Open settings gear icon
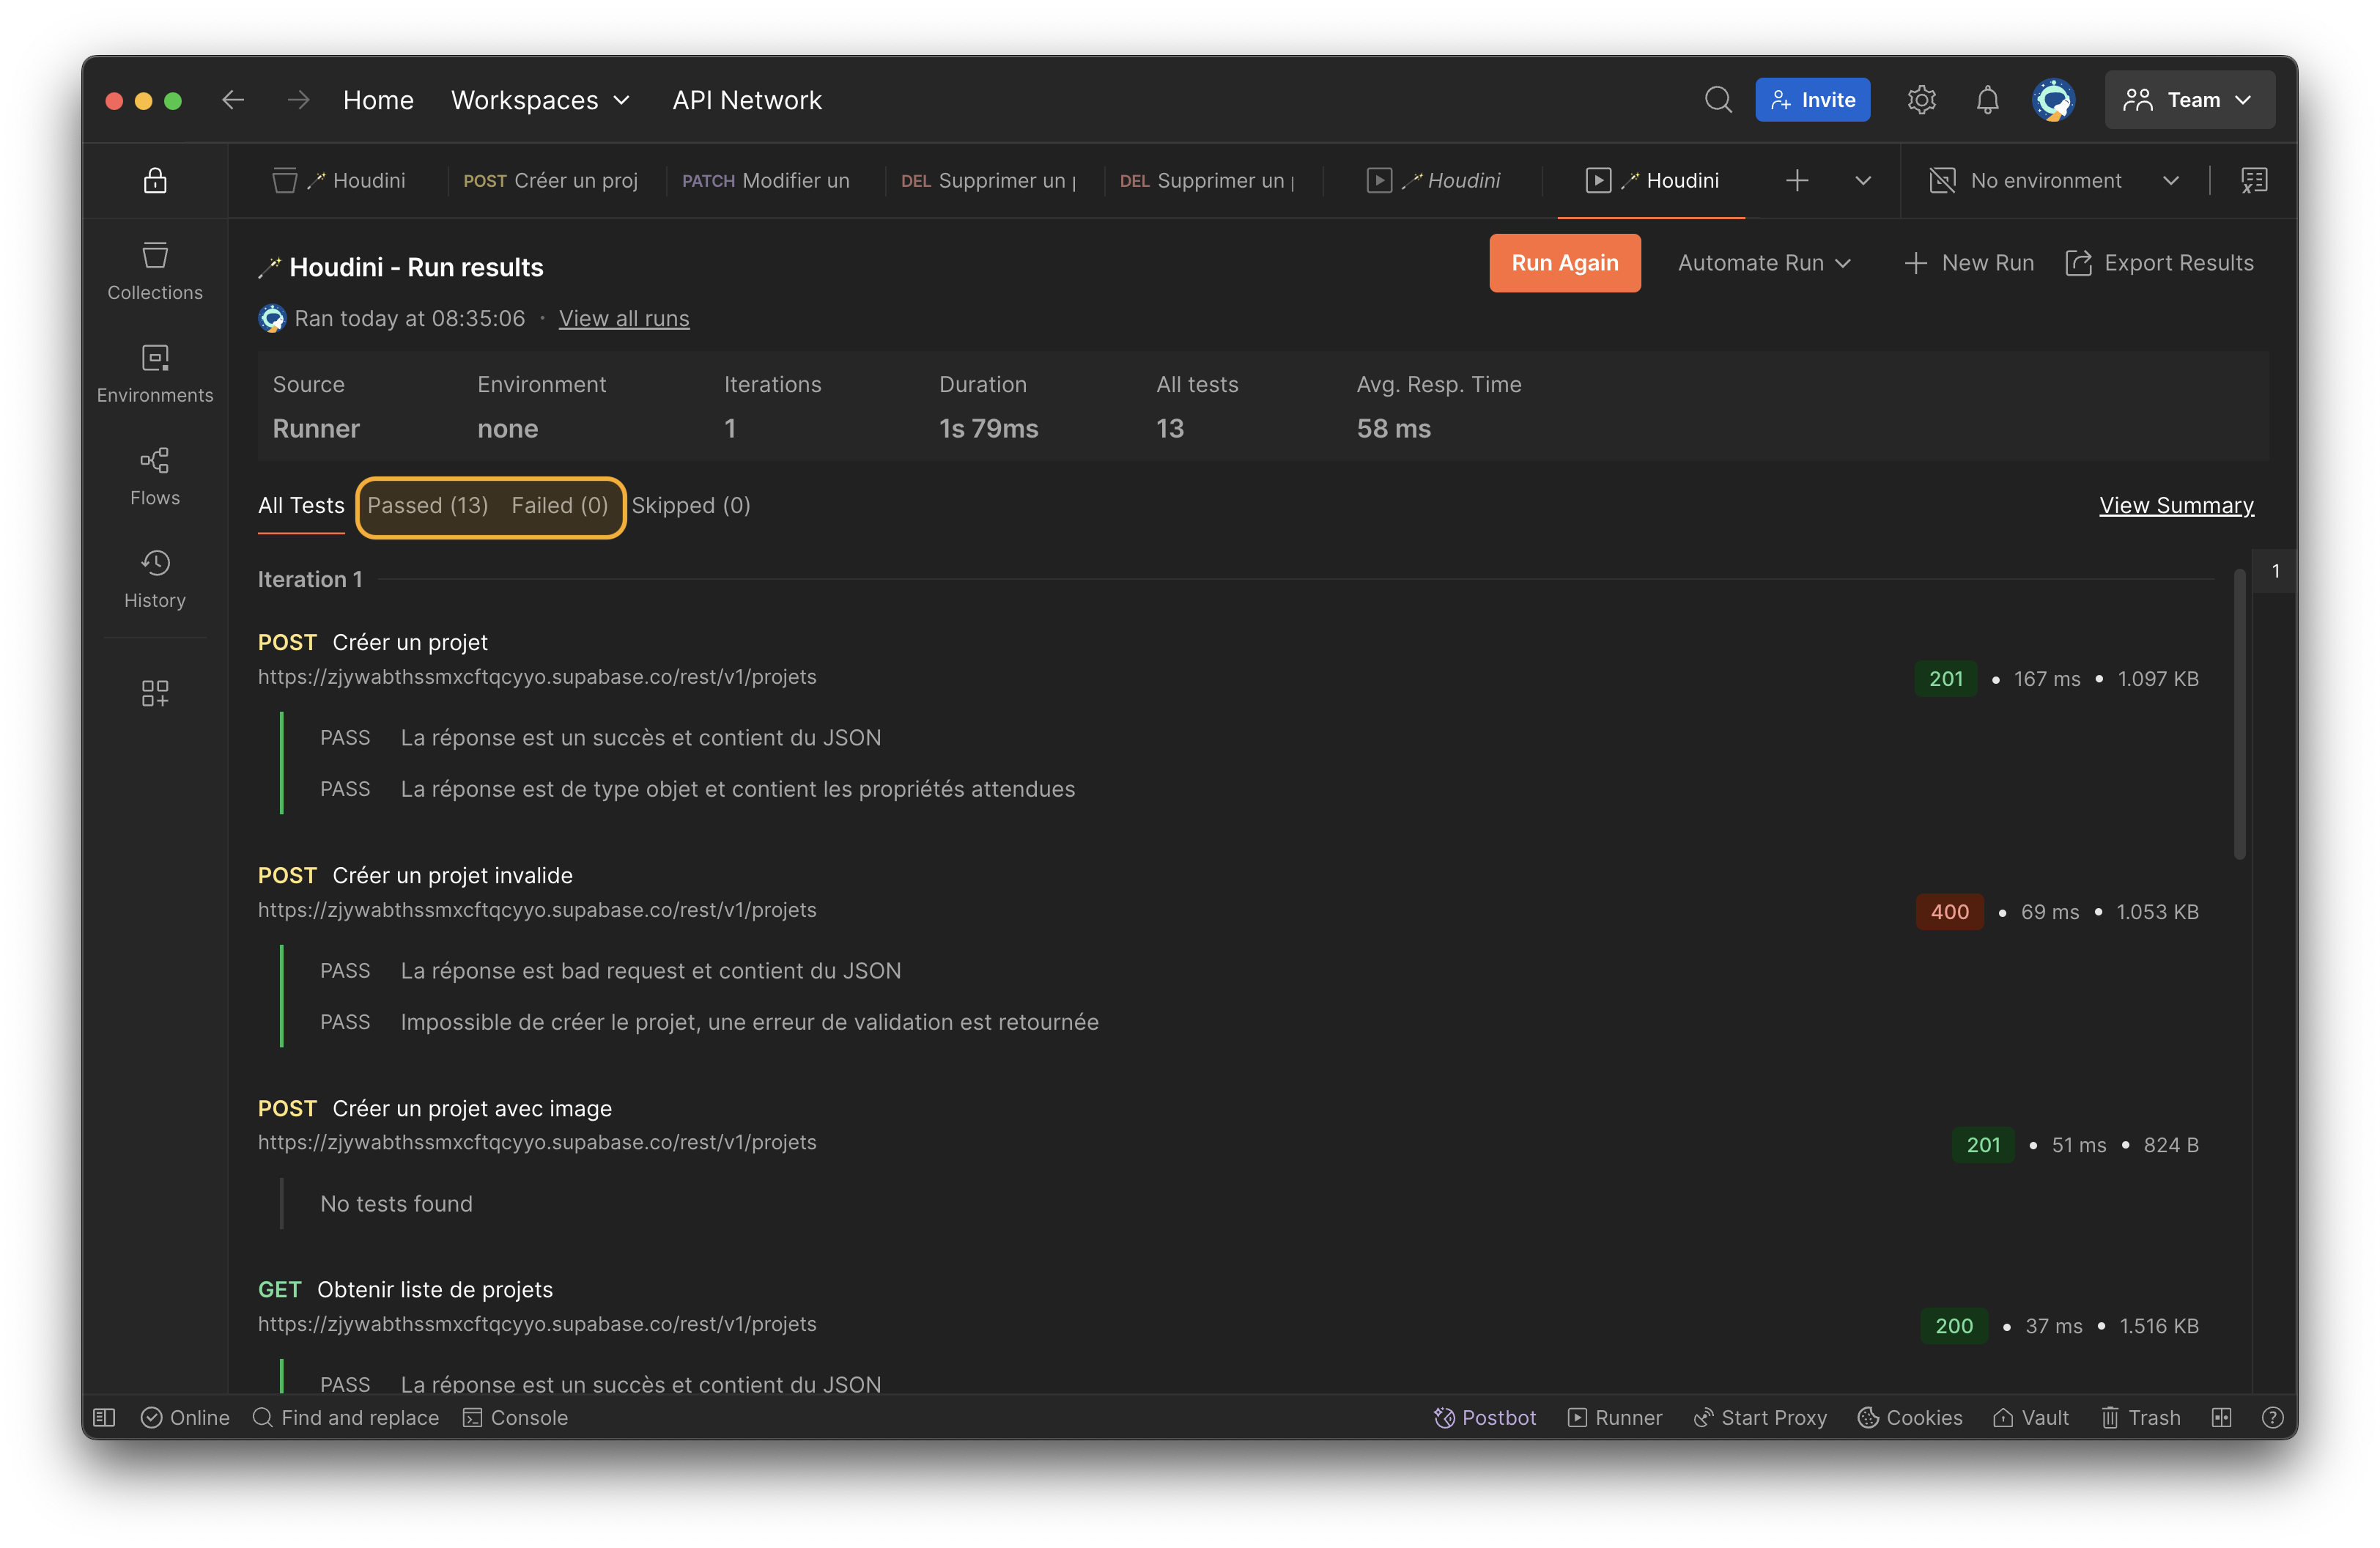Image resolution: width=2380 pixels, height=1548 pixels. 1921,100
